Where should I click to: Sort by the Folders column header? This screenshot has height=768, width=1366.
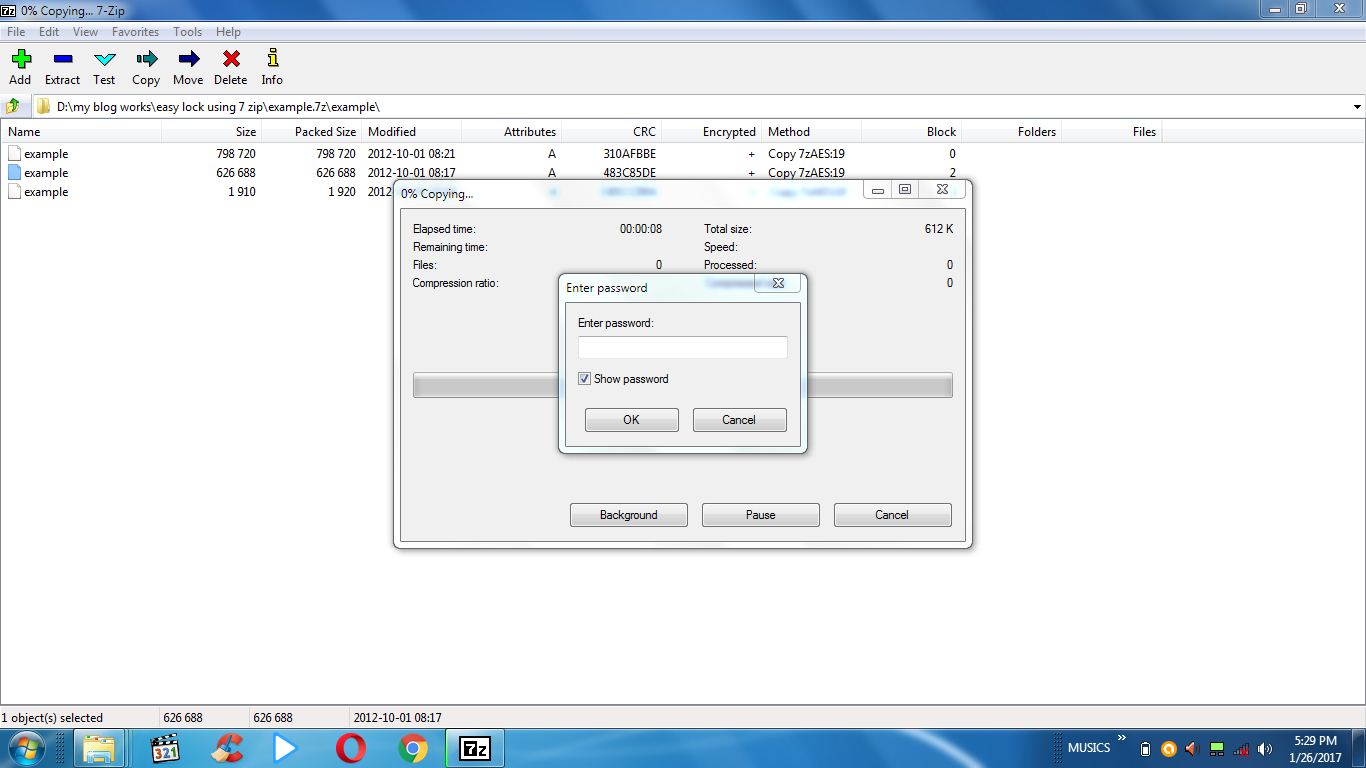tap(1011, 132)
